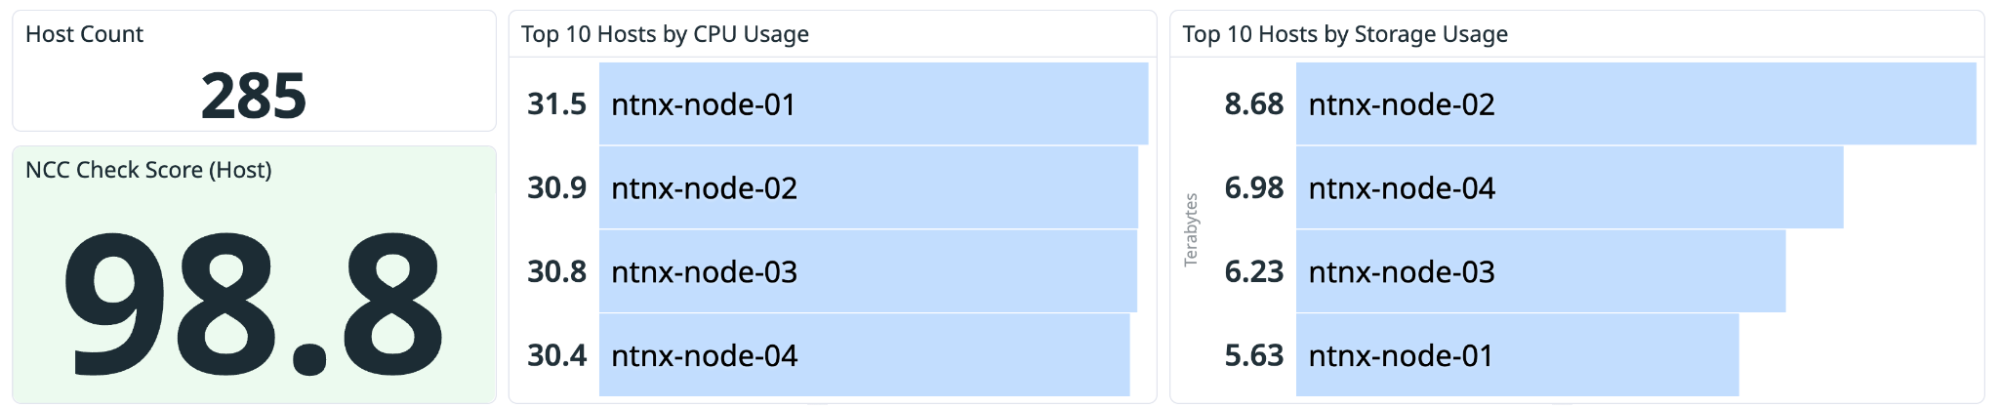1999x411 pixels.
Task: Click the Terabytes axis label
Action: point(1191,230)
